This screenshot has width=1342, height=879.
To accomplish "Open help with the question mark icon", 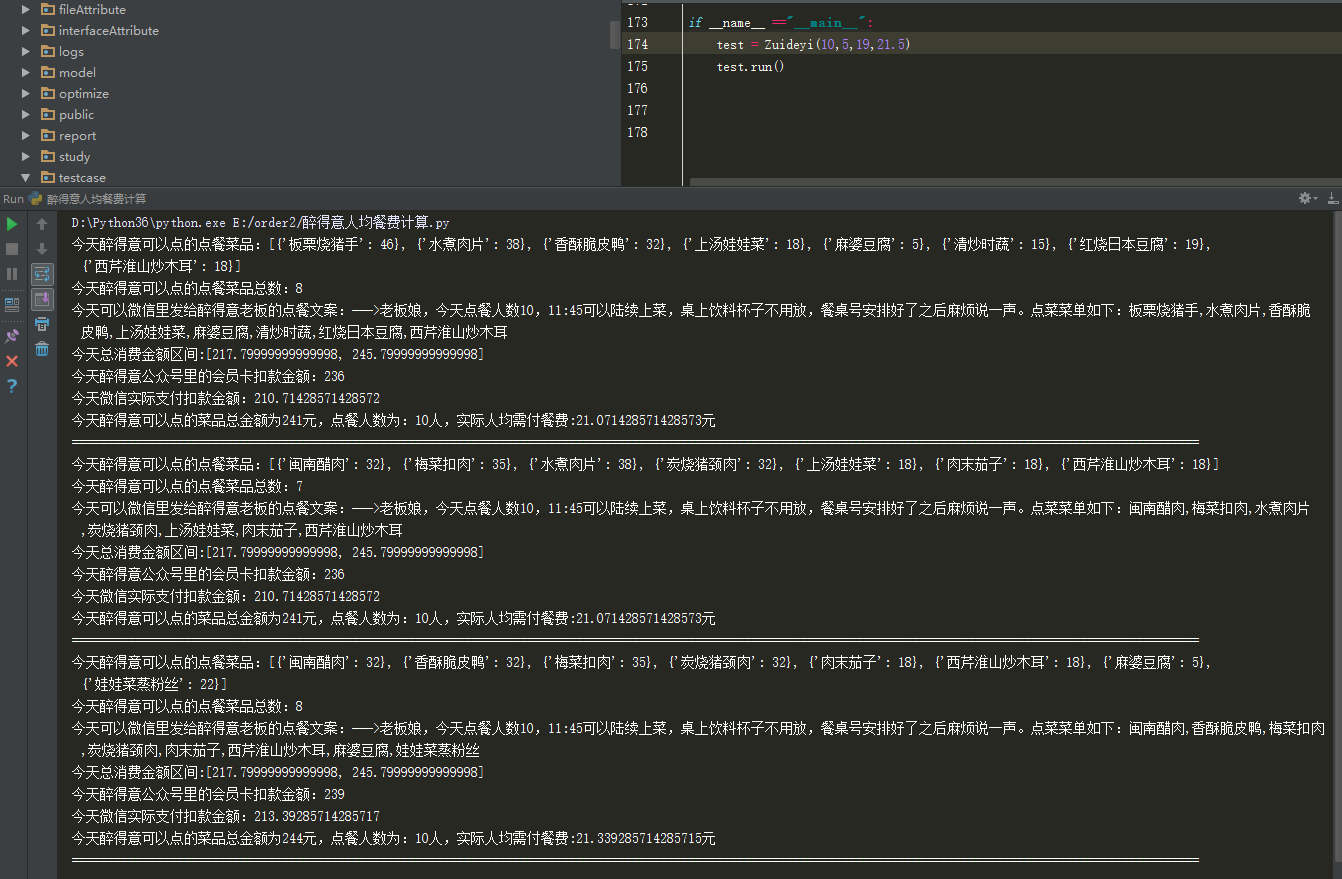I will 12,385.
